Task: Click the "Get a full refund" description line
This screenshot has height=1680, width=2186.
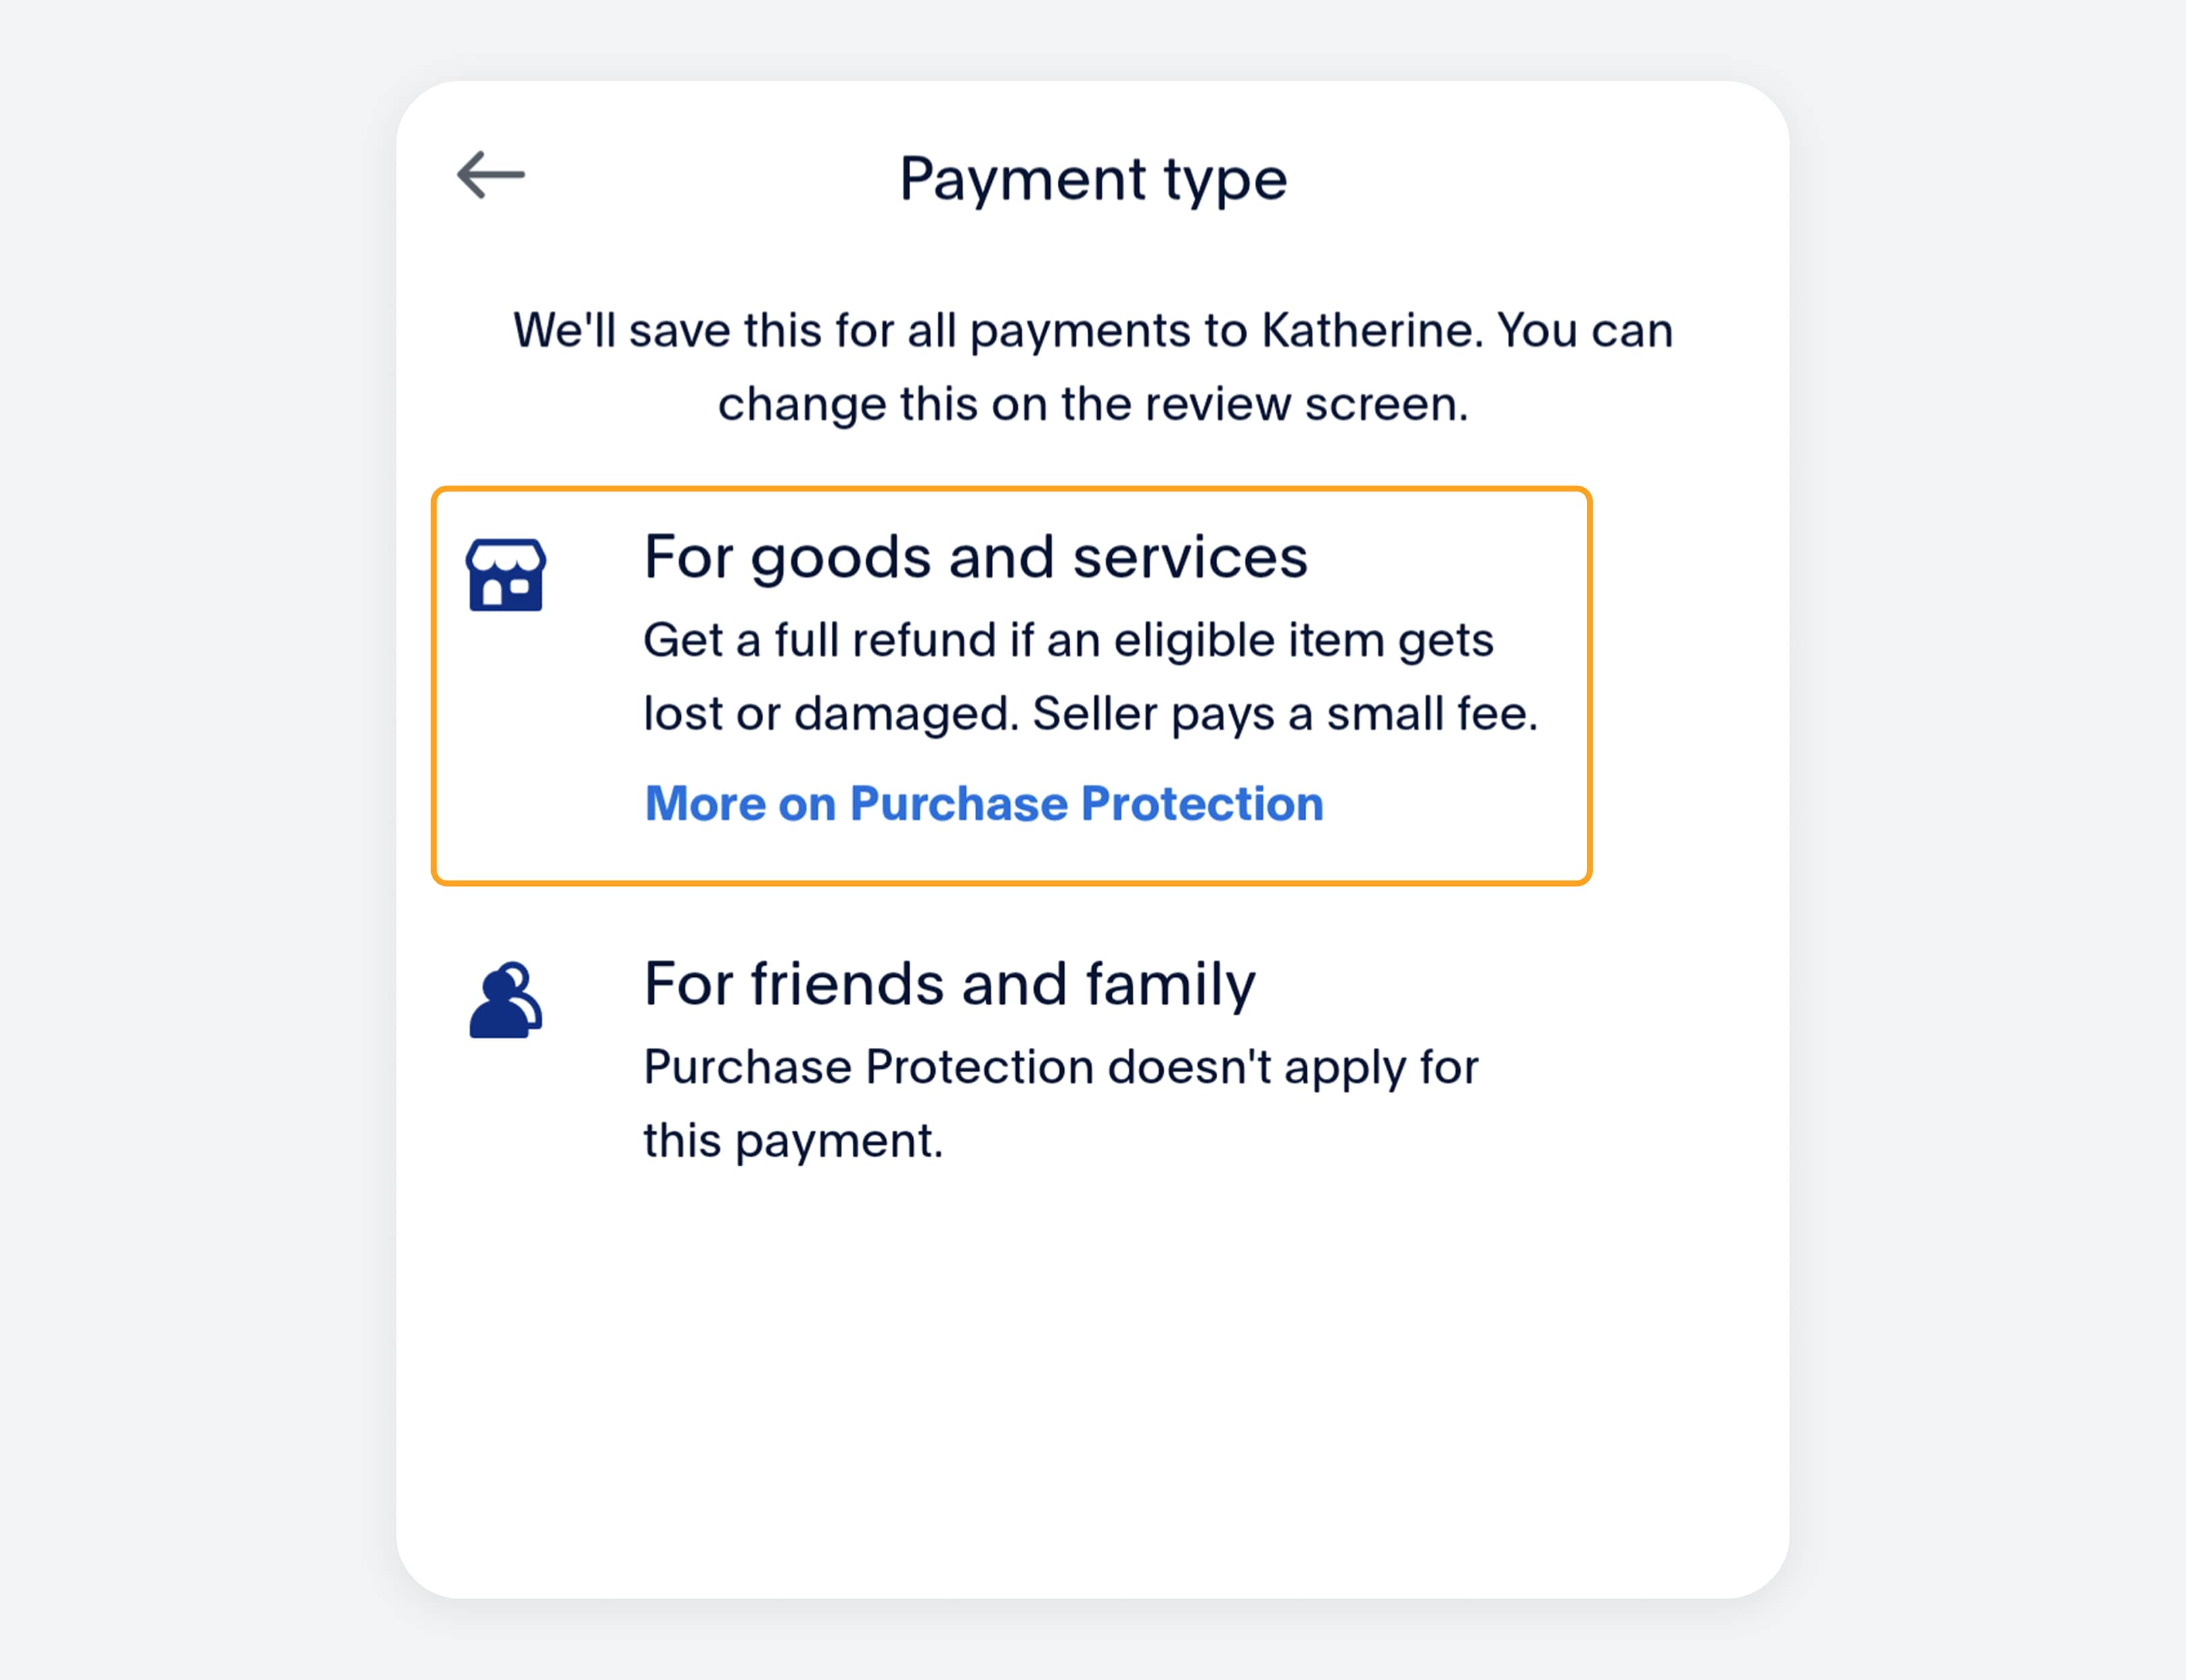Action: (1067, 641)
